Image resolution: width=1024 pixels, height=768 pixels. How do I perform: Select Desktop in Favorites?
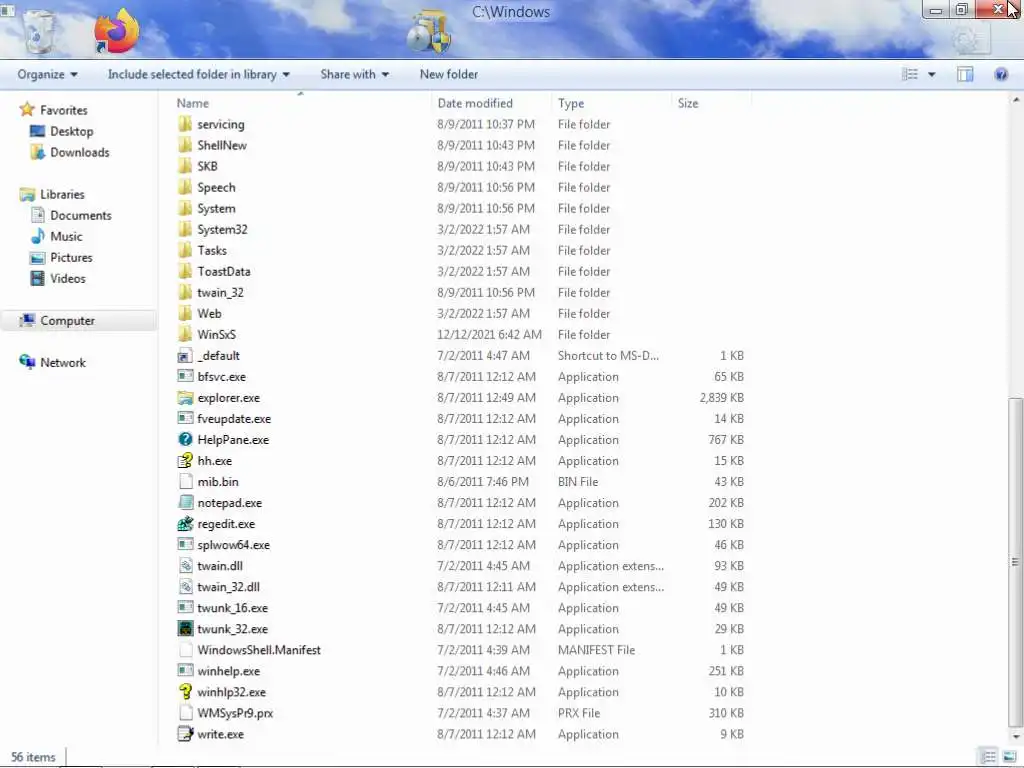click(72, 131)
